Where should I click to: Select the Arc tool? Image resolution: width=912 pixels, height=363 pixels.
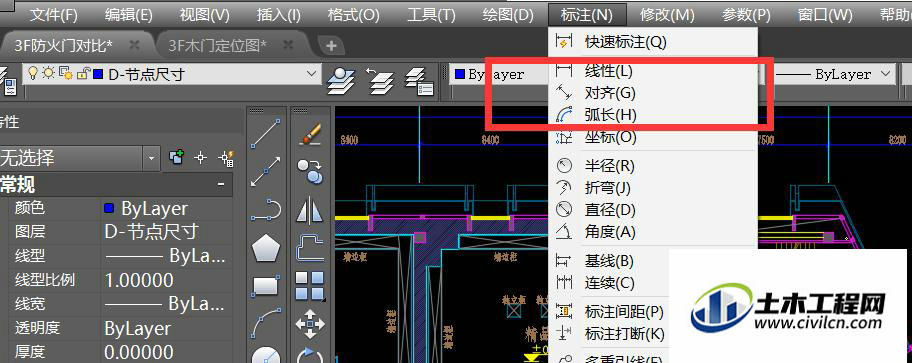pyautogui.click(x=266, y=323)
